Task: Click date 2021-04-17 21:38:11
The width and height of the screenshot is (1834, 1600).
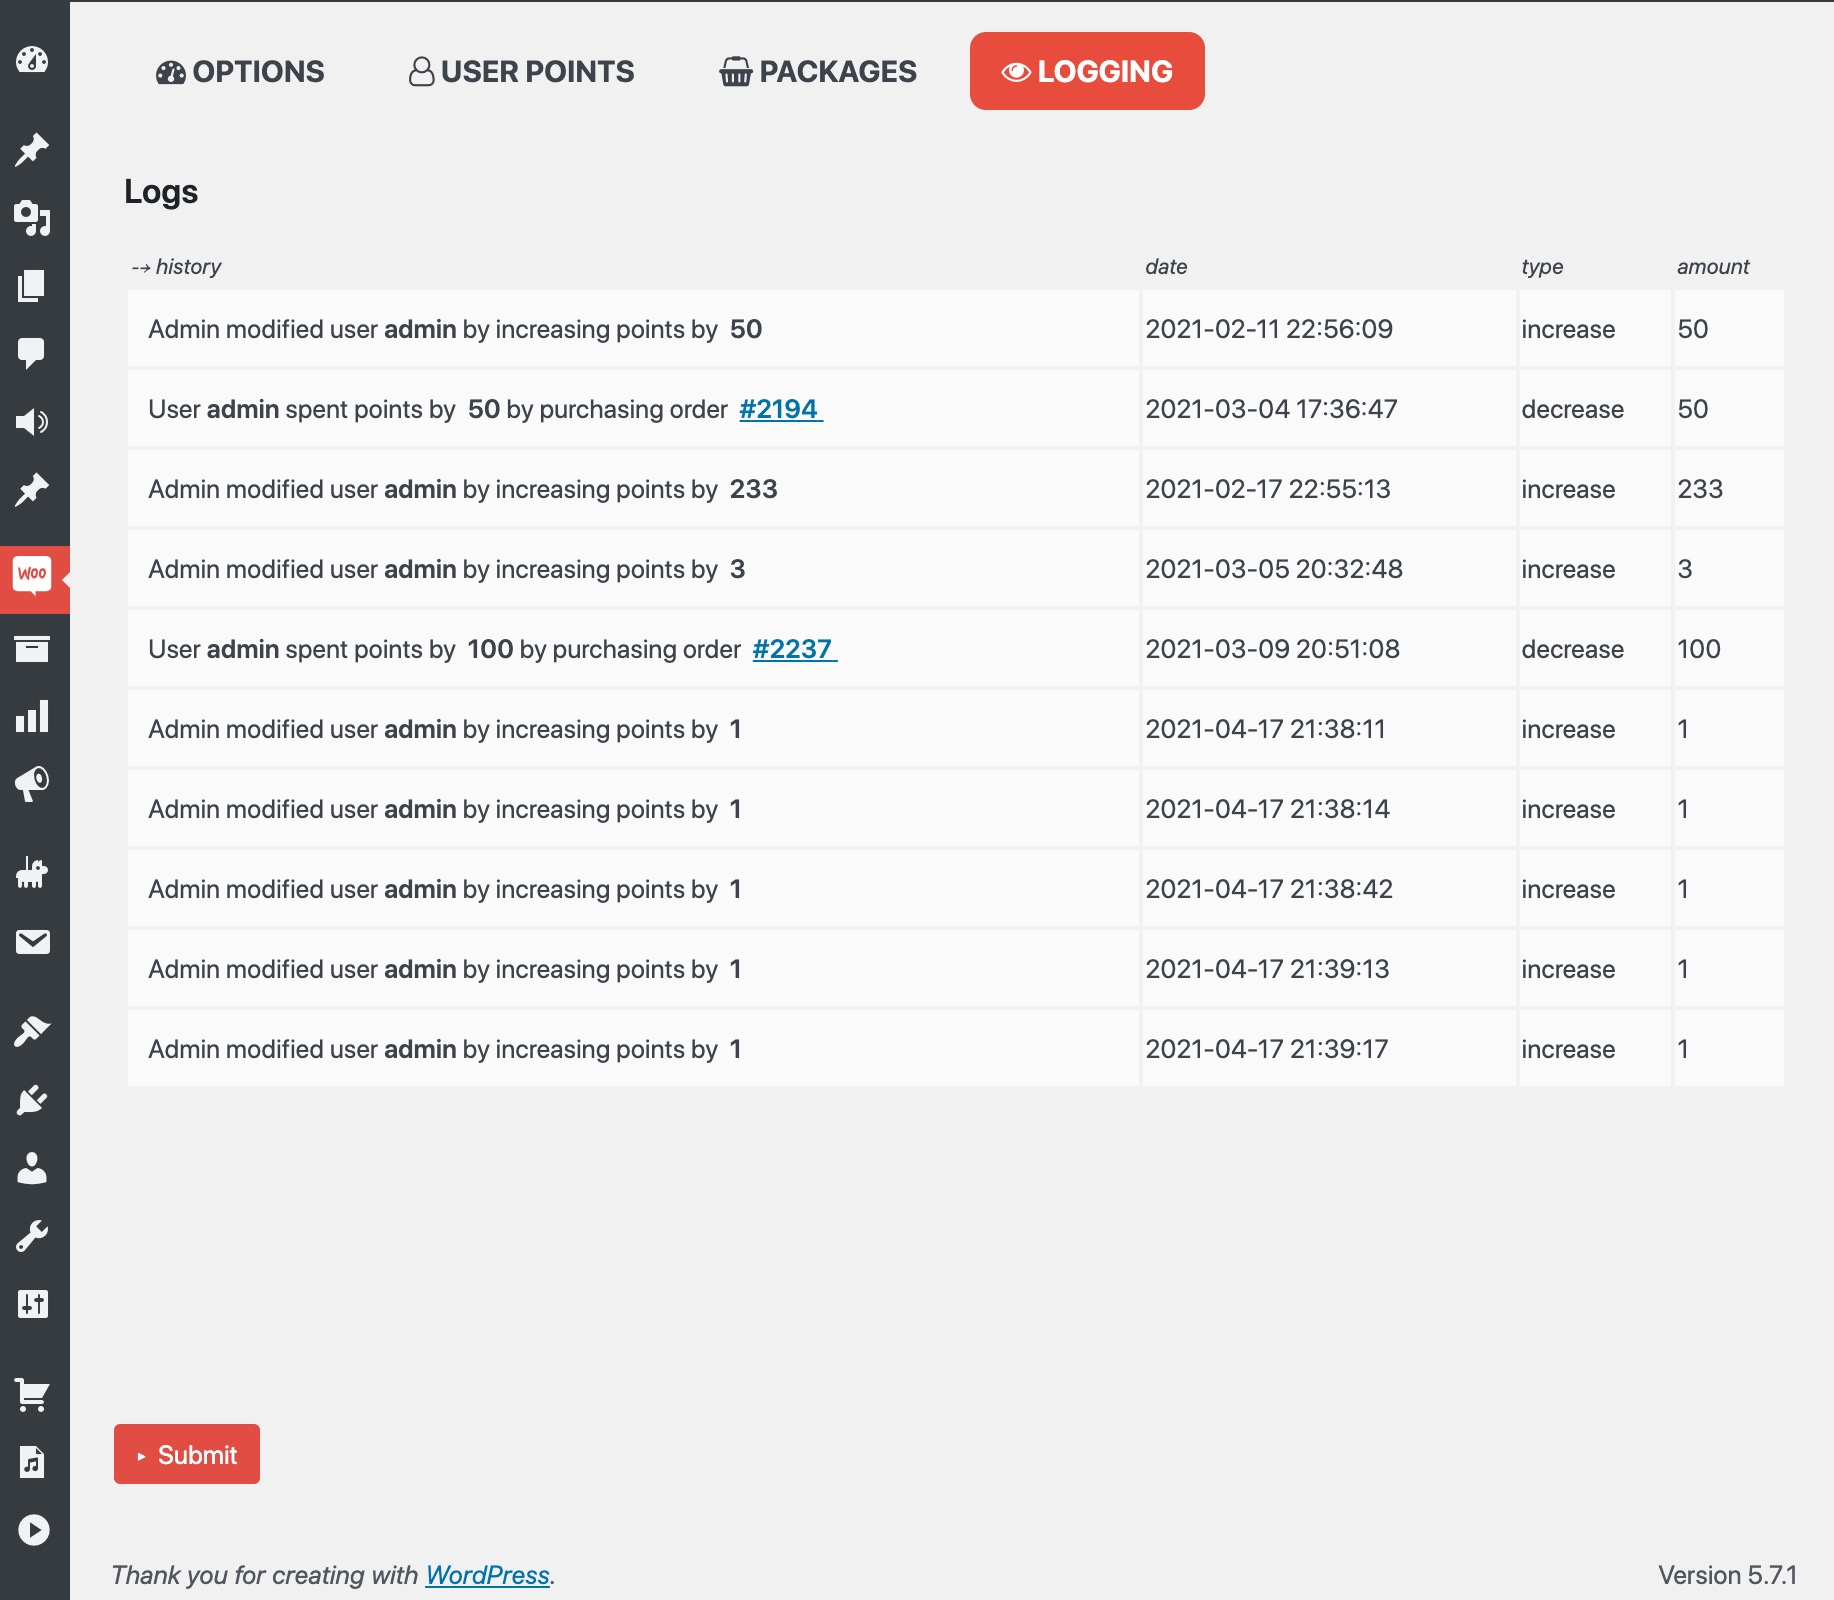Action: click(1265, 729)
